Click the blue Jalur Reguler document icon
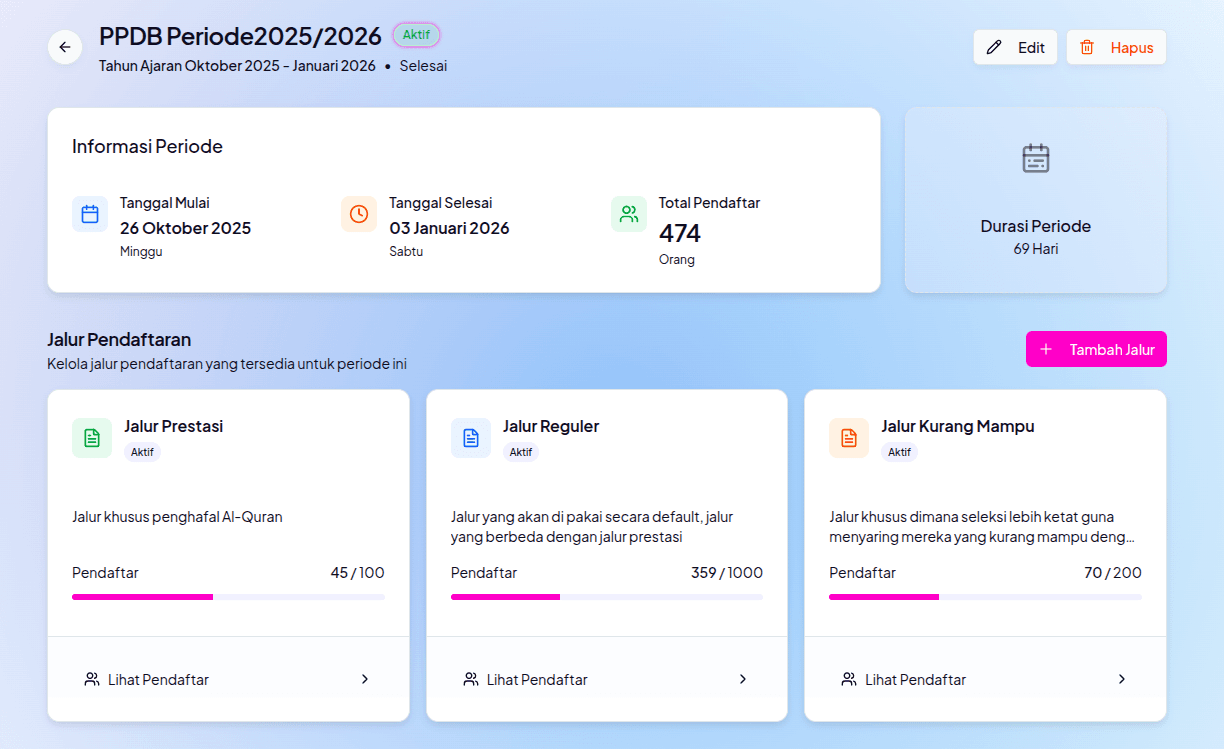The width and height of the screenshot is (1224, 749). coord(471,438)
